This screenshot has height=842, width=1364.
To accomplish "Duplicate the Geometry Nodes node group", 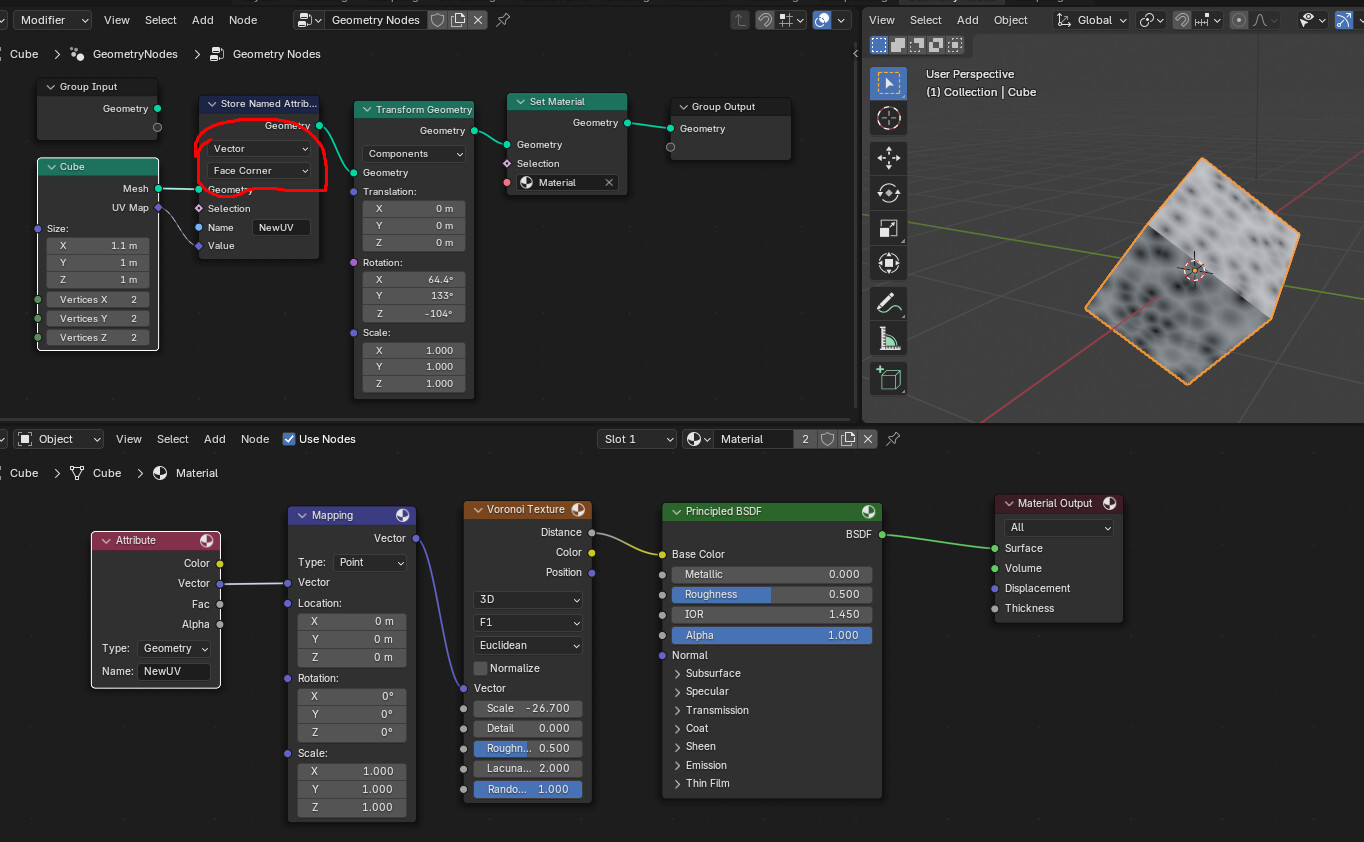I will [458, 20].
